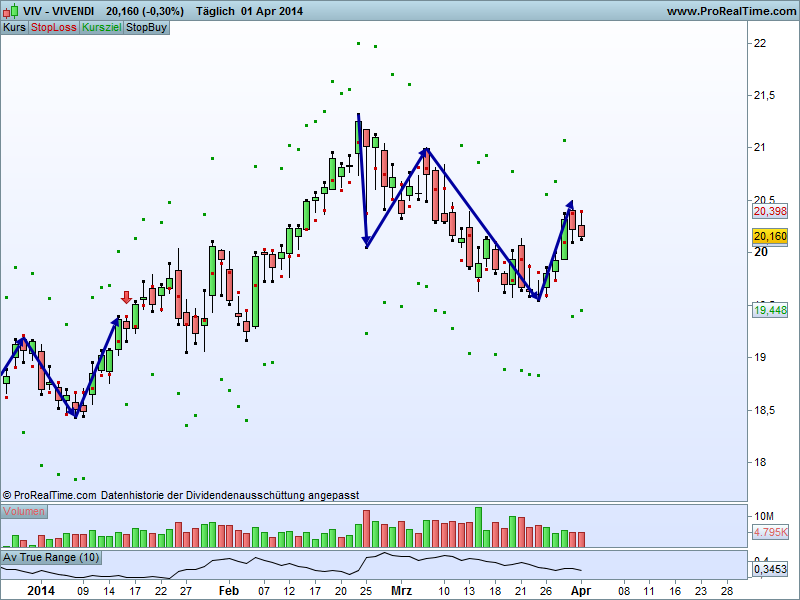
Task: Select the Kurs label tab
Action: (x=14, y=28)
